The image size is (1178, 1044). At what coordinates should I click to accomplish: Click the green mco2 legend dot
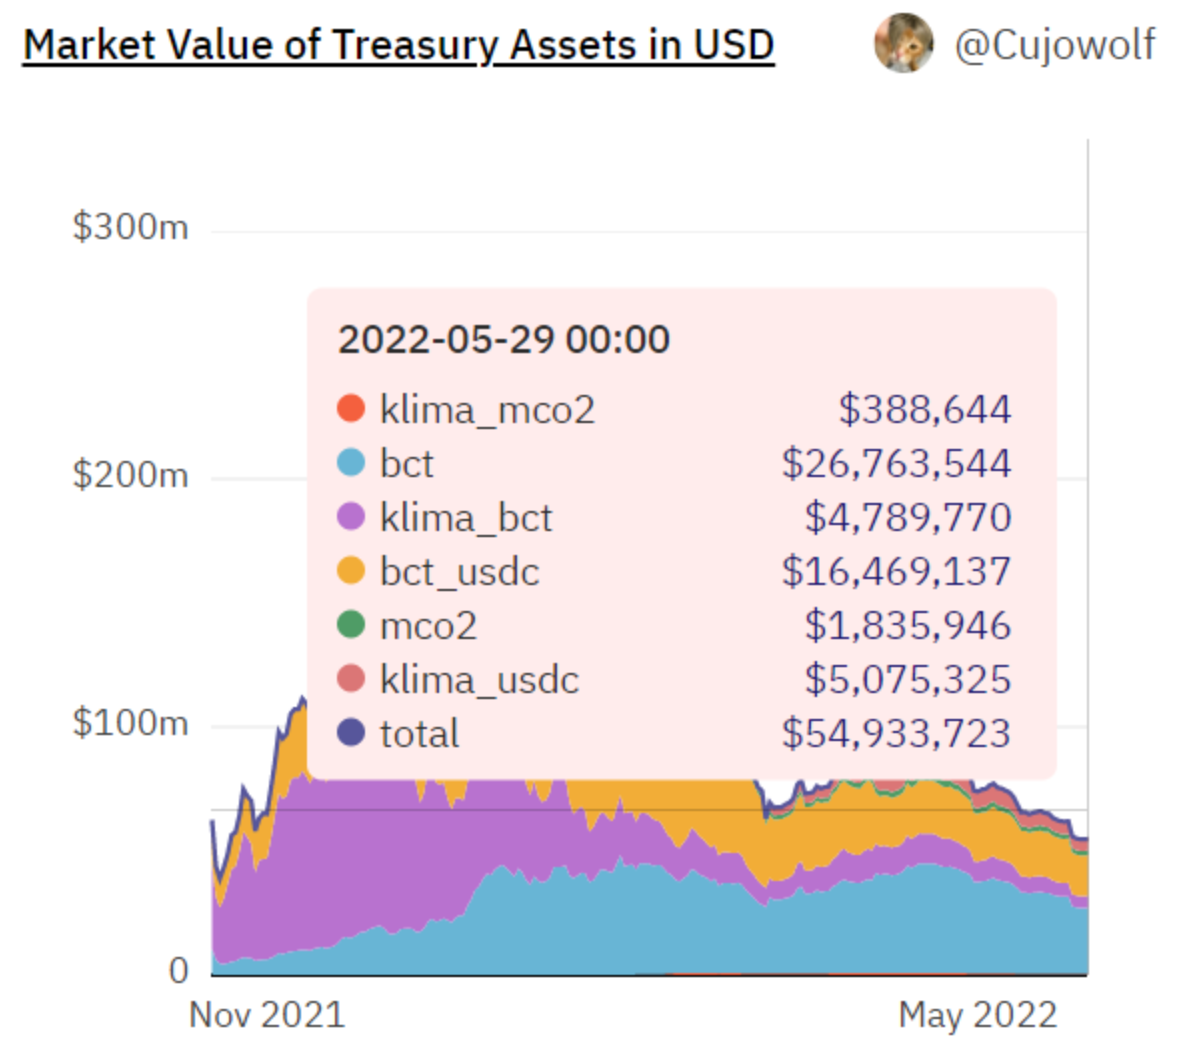point(351,625)
